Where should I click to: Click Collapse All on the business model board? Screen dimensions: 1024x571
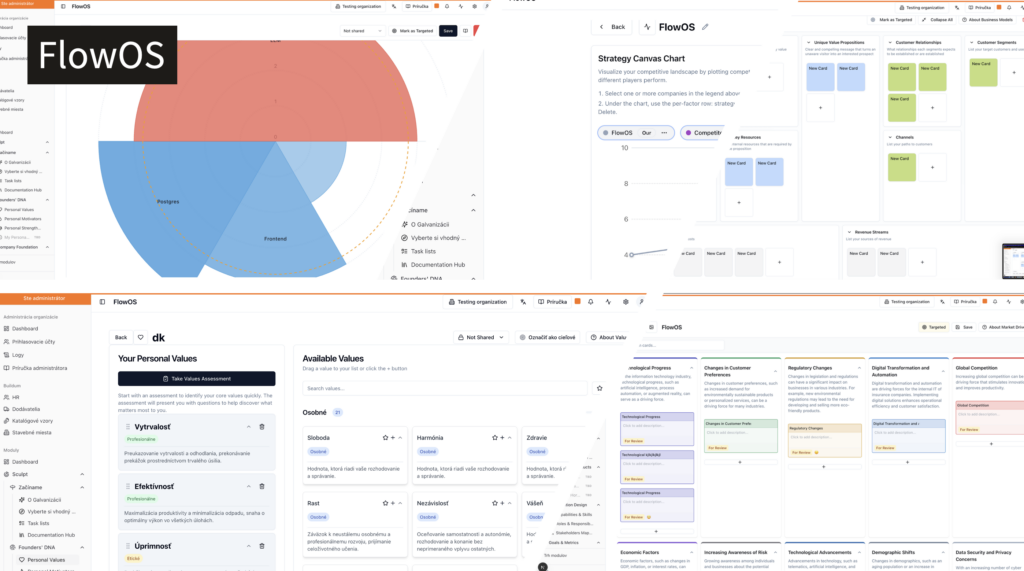tap(937, 20)
